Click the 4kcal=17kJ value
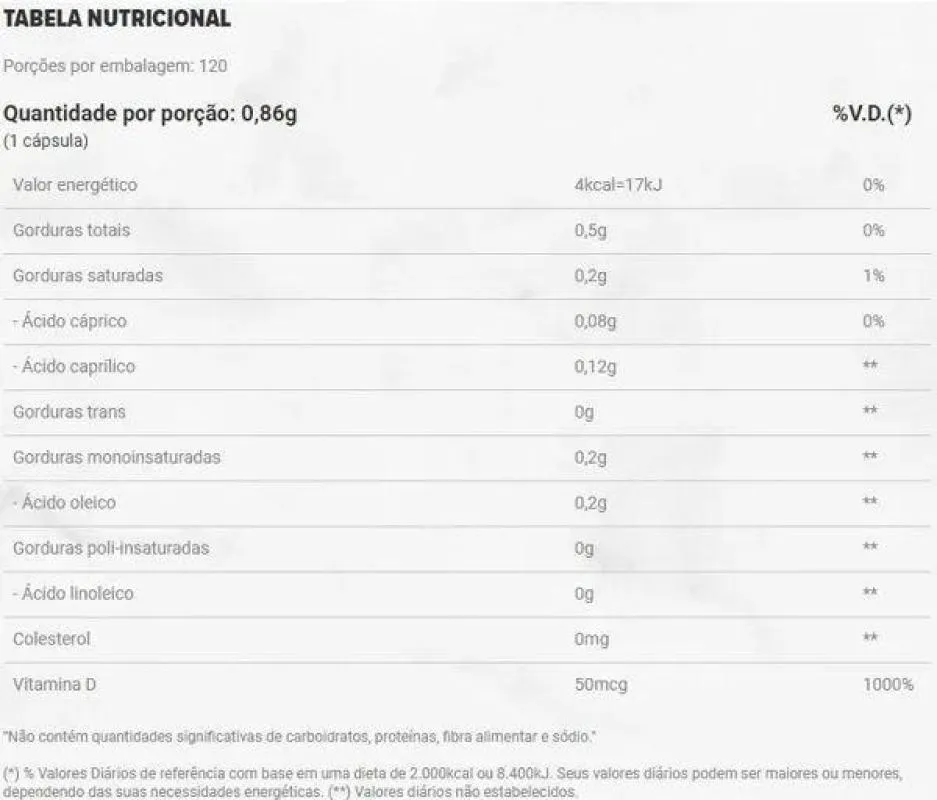 coord(618,185)
